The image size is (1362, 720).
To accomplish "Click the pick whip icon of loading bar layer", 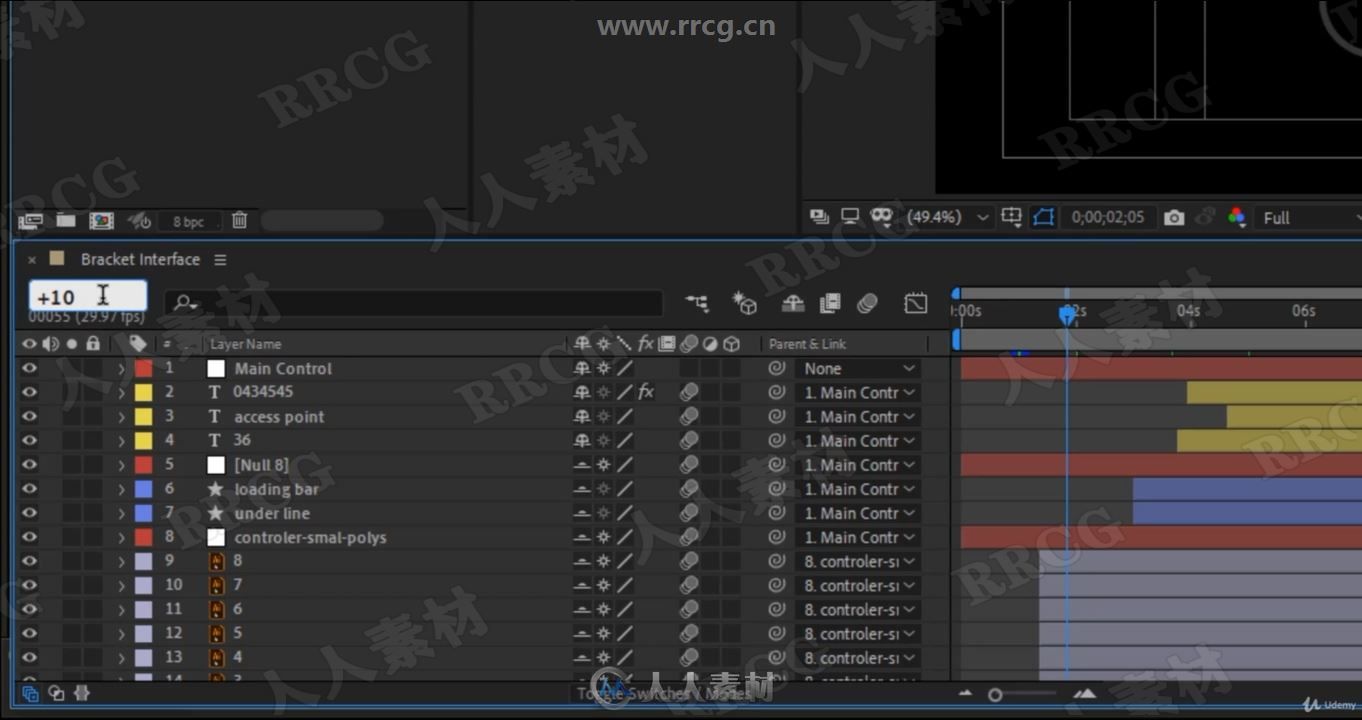I will pyautogui.click(x=776, y=489).
